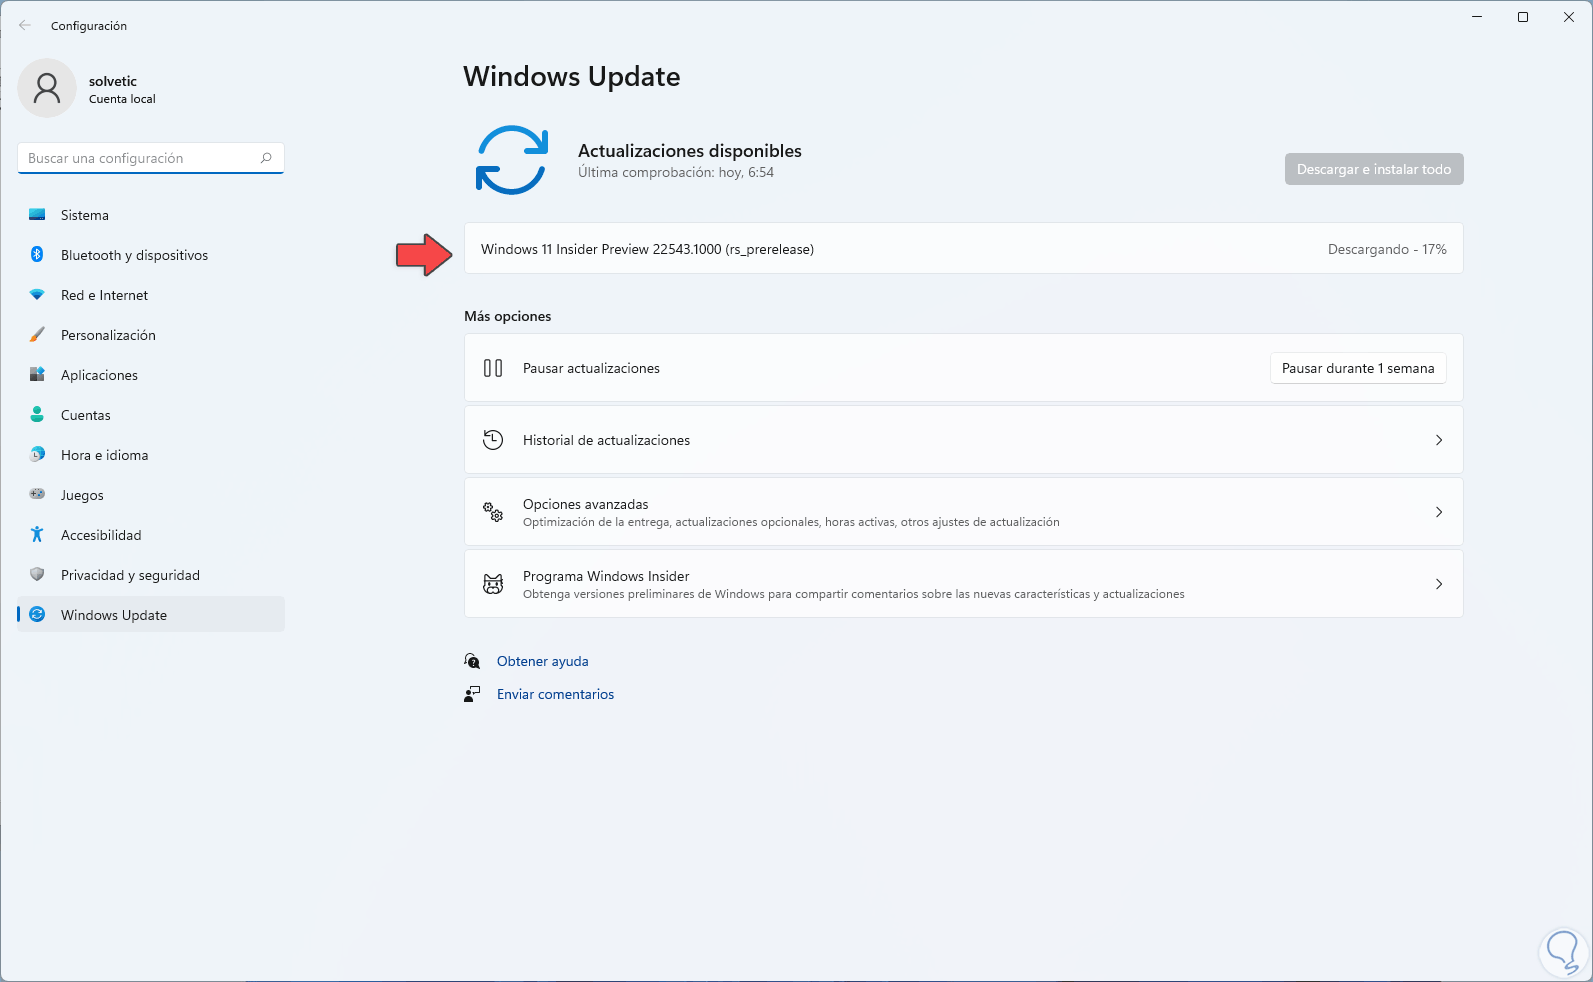Click Última comprobación: hoy, 6:54 text
The width and height of the screenshot is (1593, 982).
pos(676,172)
